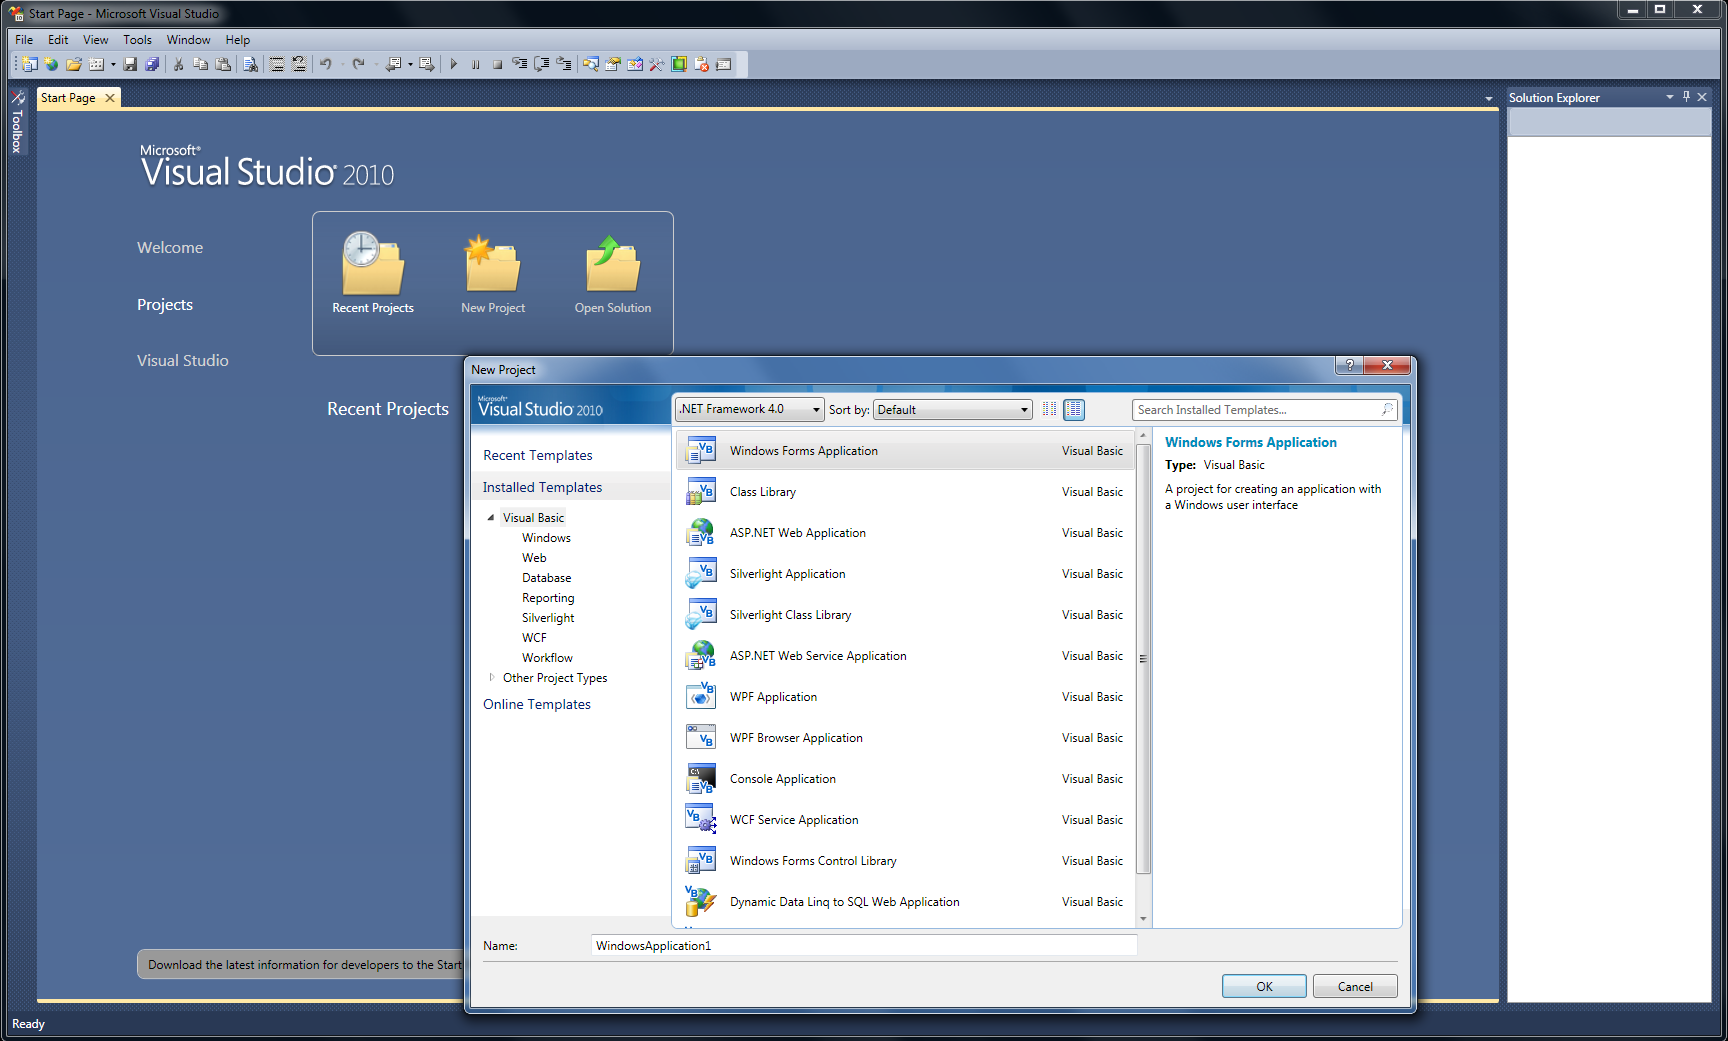Select the Windows tree item

[546, 538]
